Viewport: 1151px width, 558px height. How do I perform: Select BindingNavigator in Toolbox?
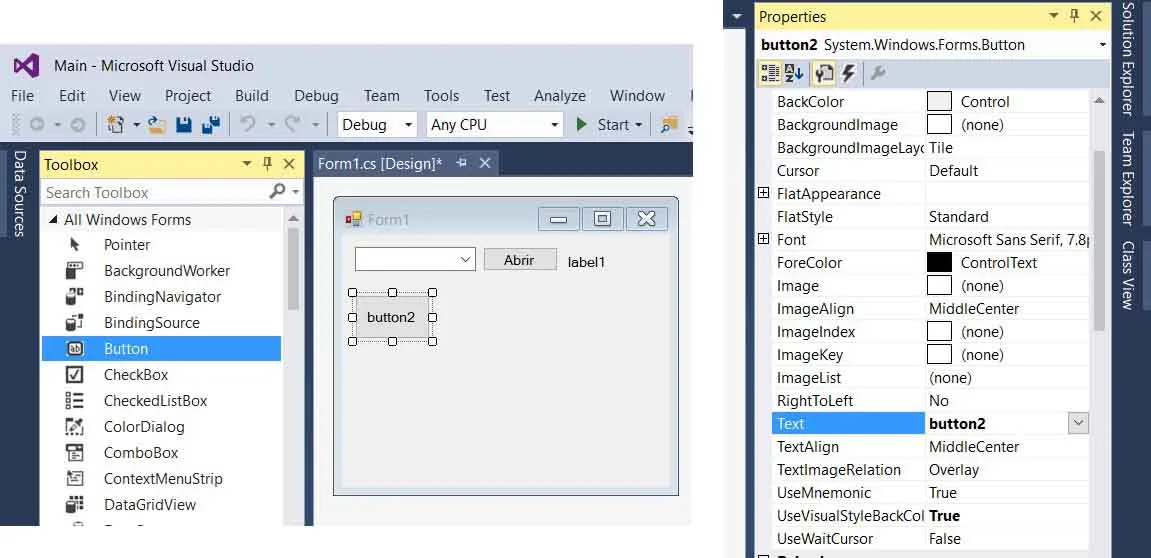(x=161, y=297)
